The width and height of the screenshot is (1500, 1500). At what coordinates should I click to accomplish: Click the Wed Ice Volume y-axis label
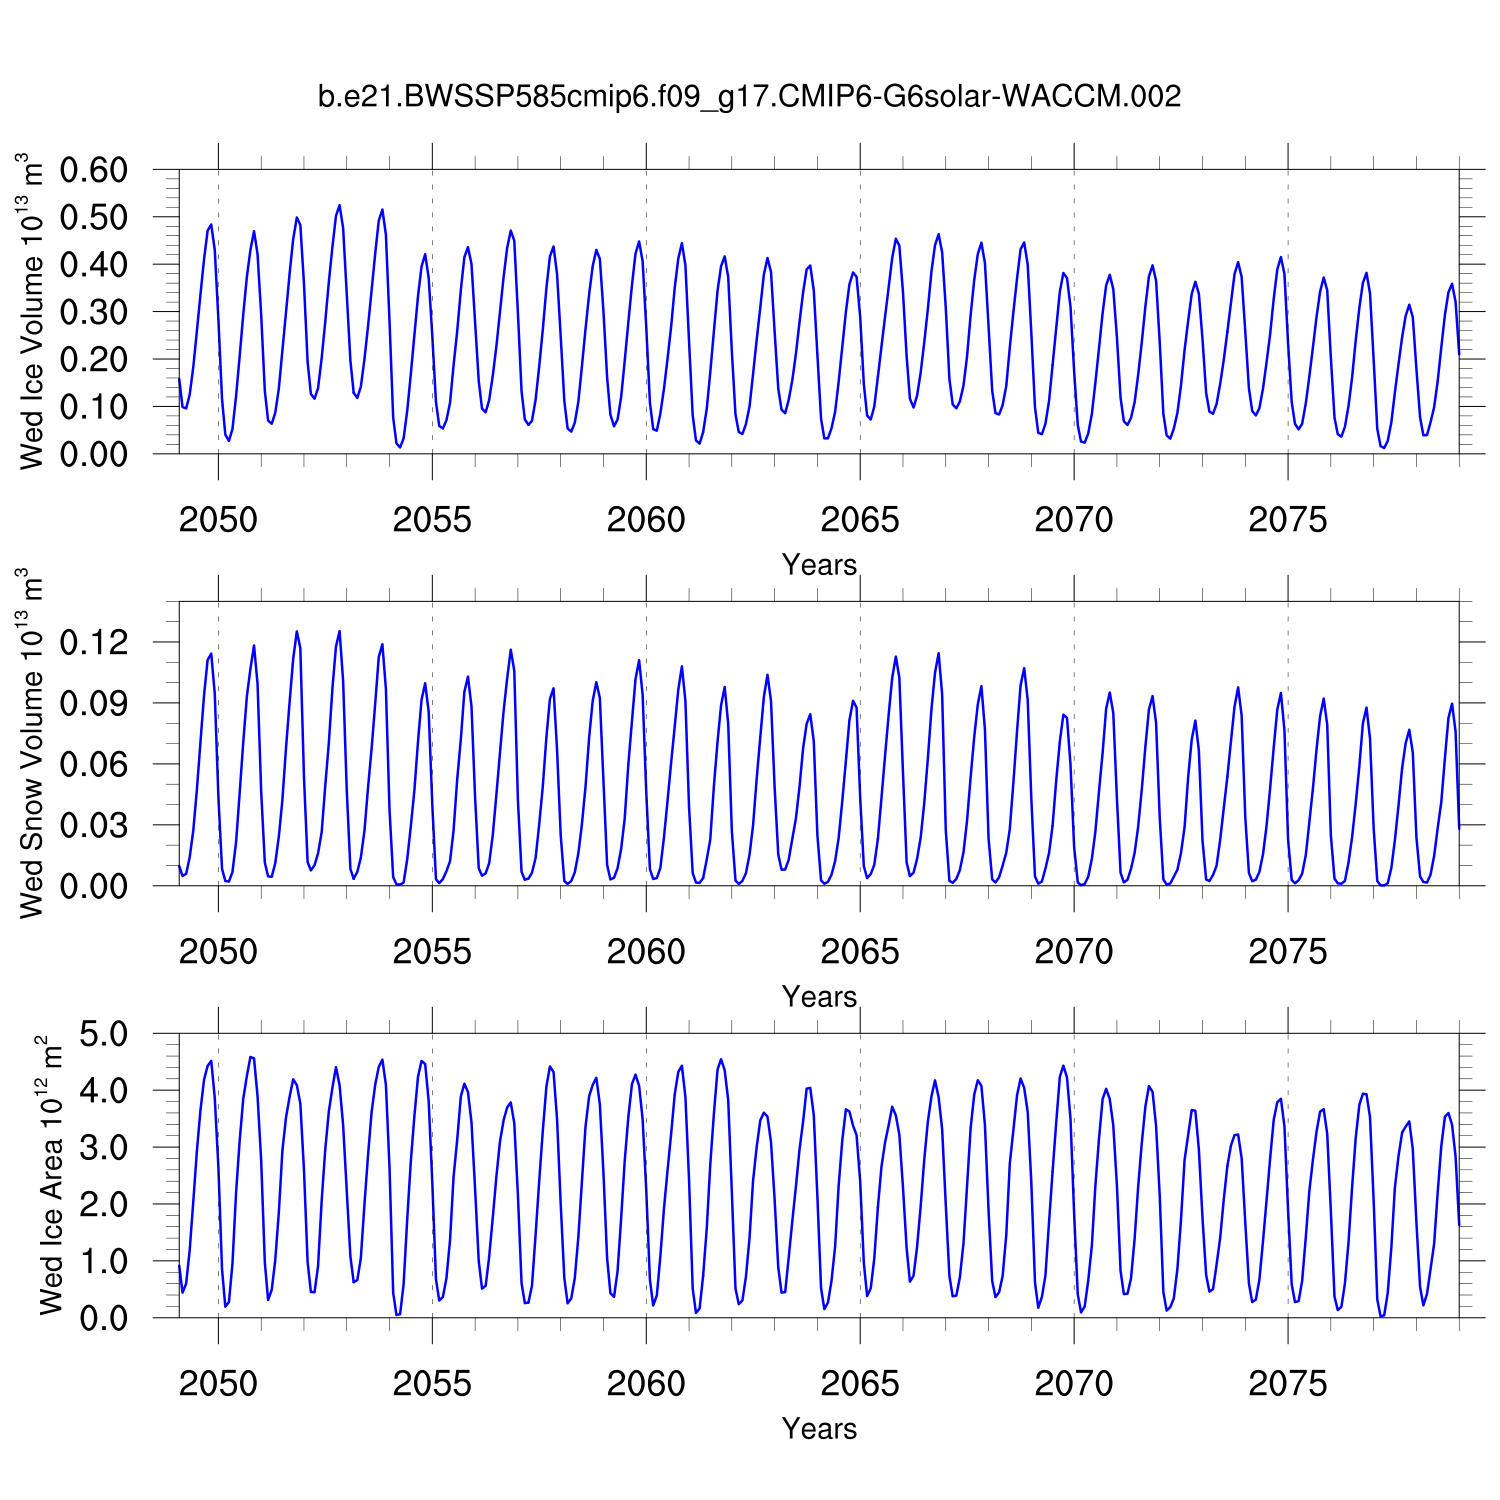(x=32, y=311)
